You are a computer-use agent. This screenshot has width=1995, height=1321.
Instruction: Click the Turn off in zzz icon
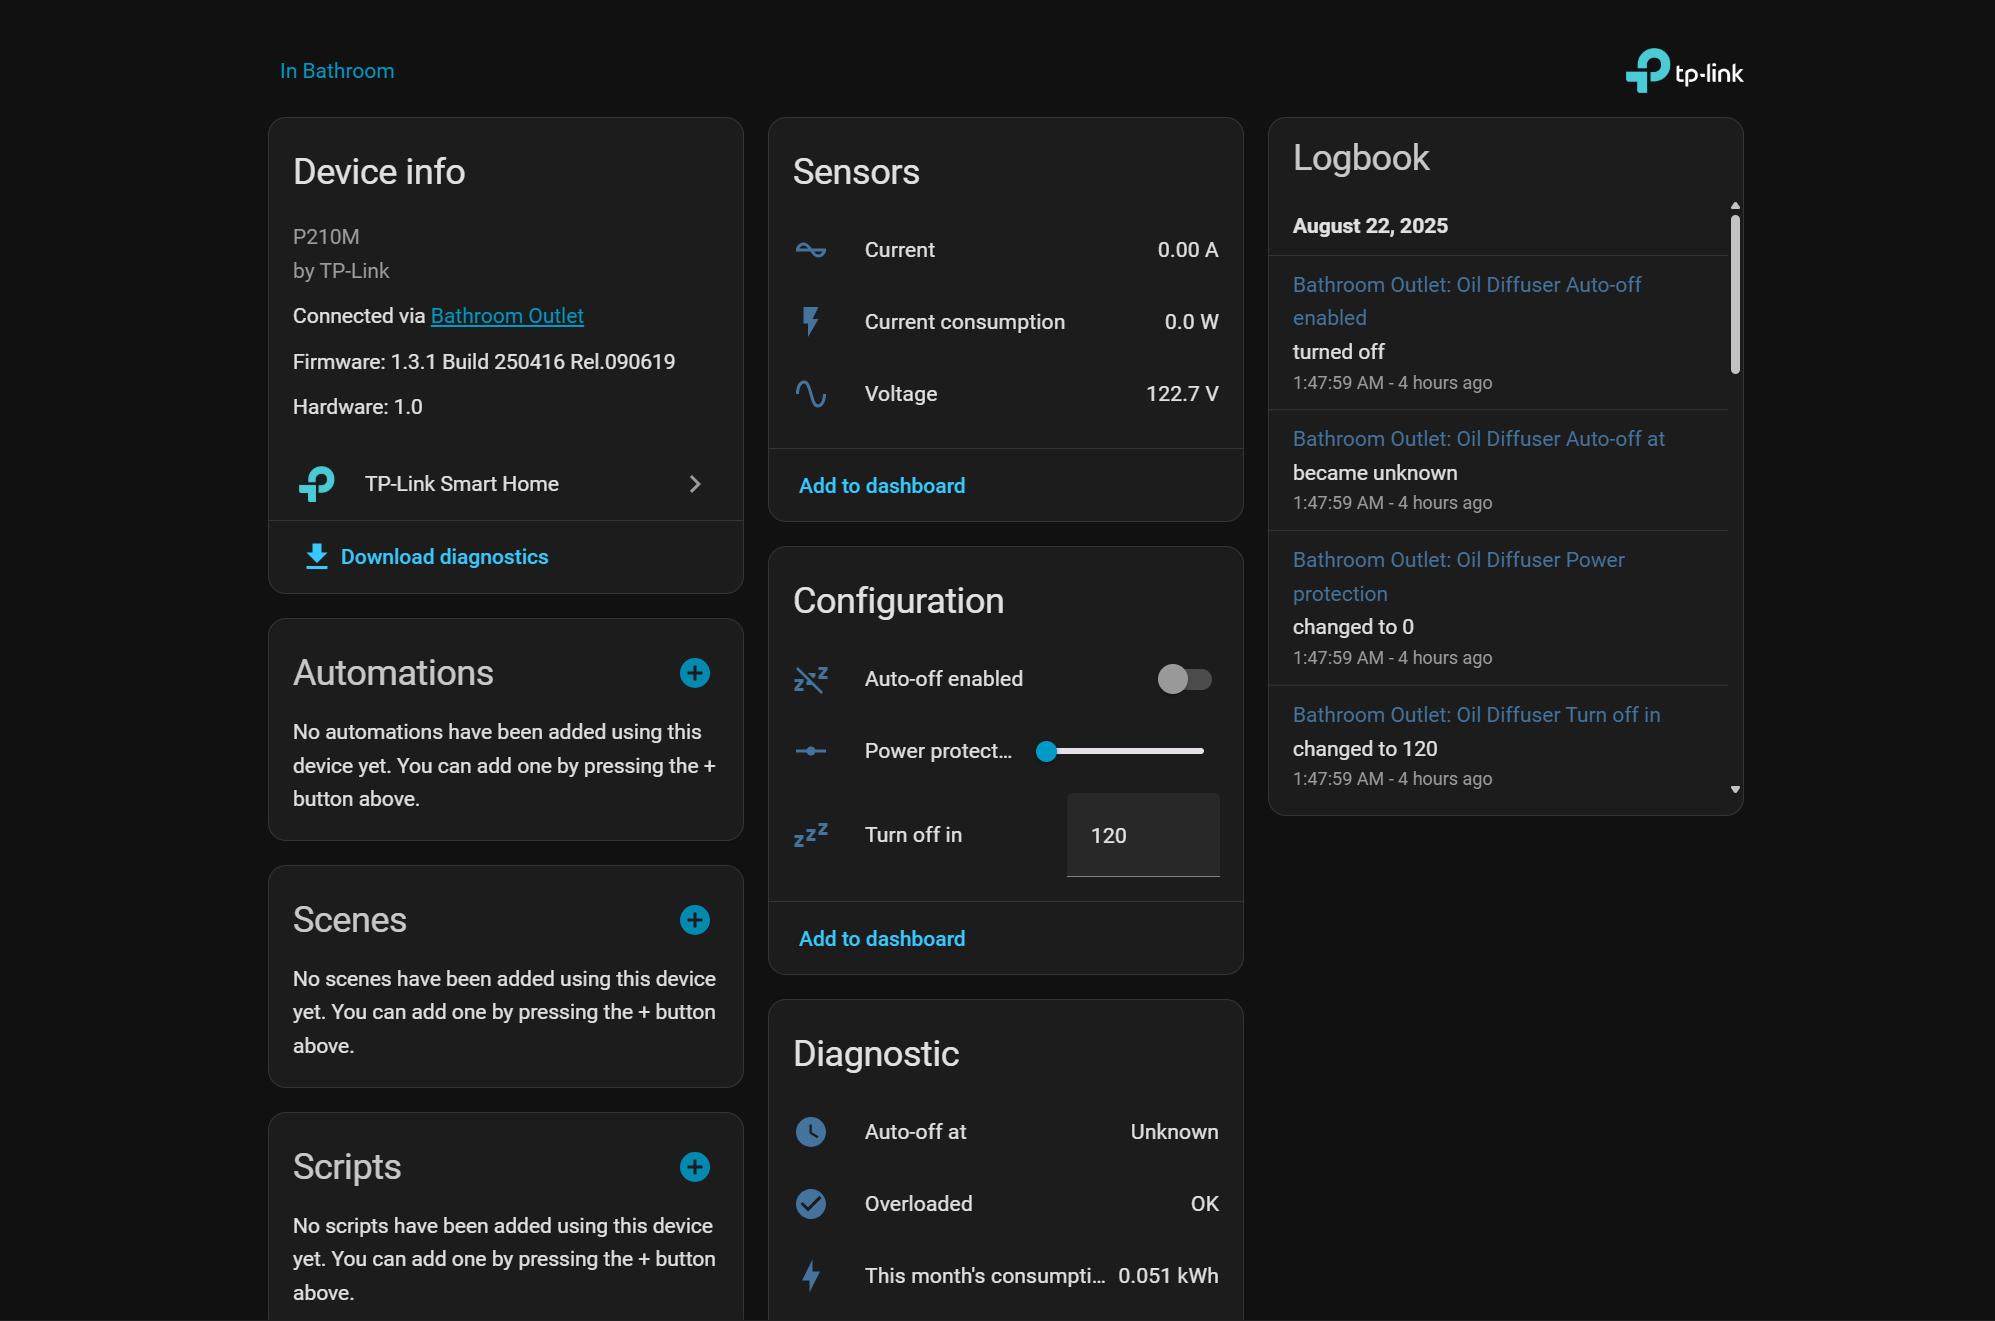click(810, 835)
